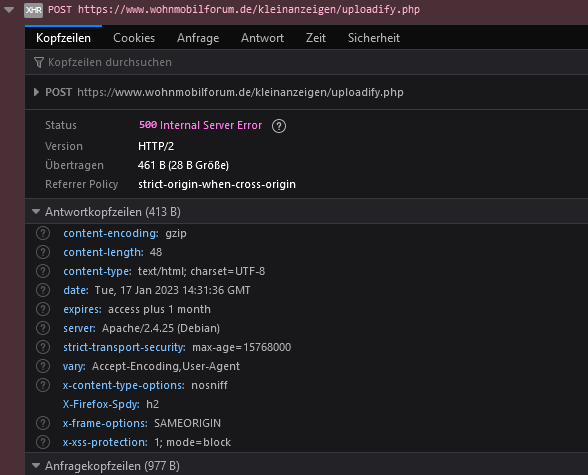Open the Zeit tab
The height and width of the screenshot is (475, 588).
(315, 38)
